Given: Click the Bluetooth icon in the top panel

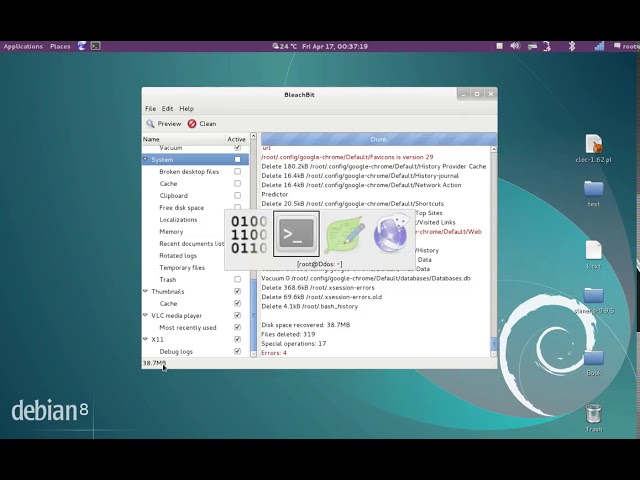Looking at the screenshot, I should [572, 46].
